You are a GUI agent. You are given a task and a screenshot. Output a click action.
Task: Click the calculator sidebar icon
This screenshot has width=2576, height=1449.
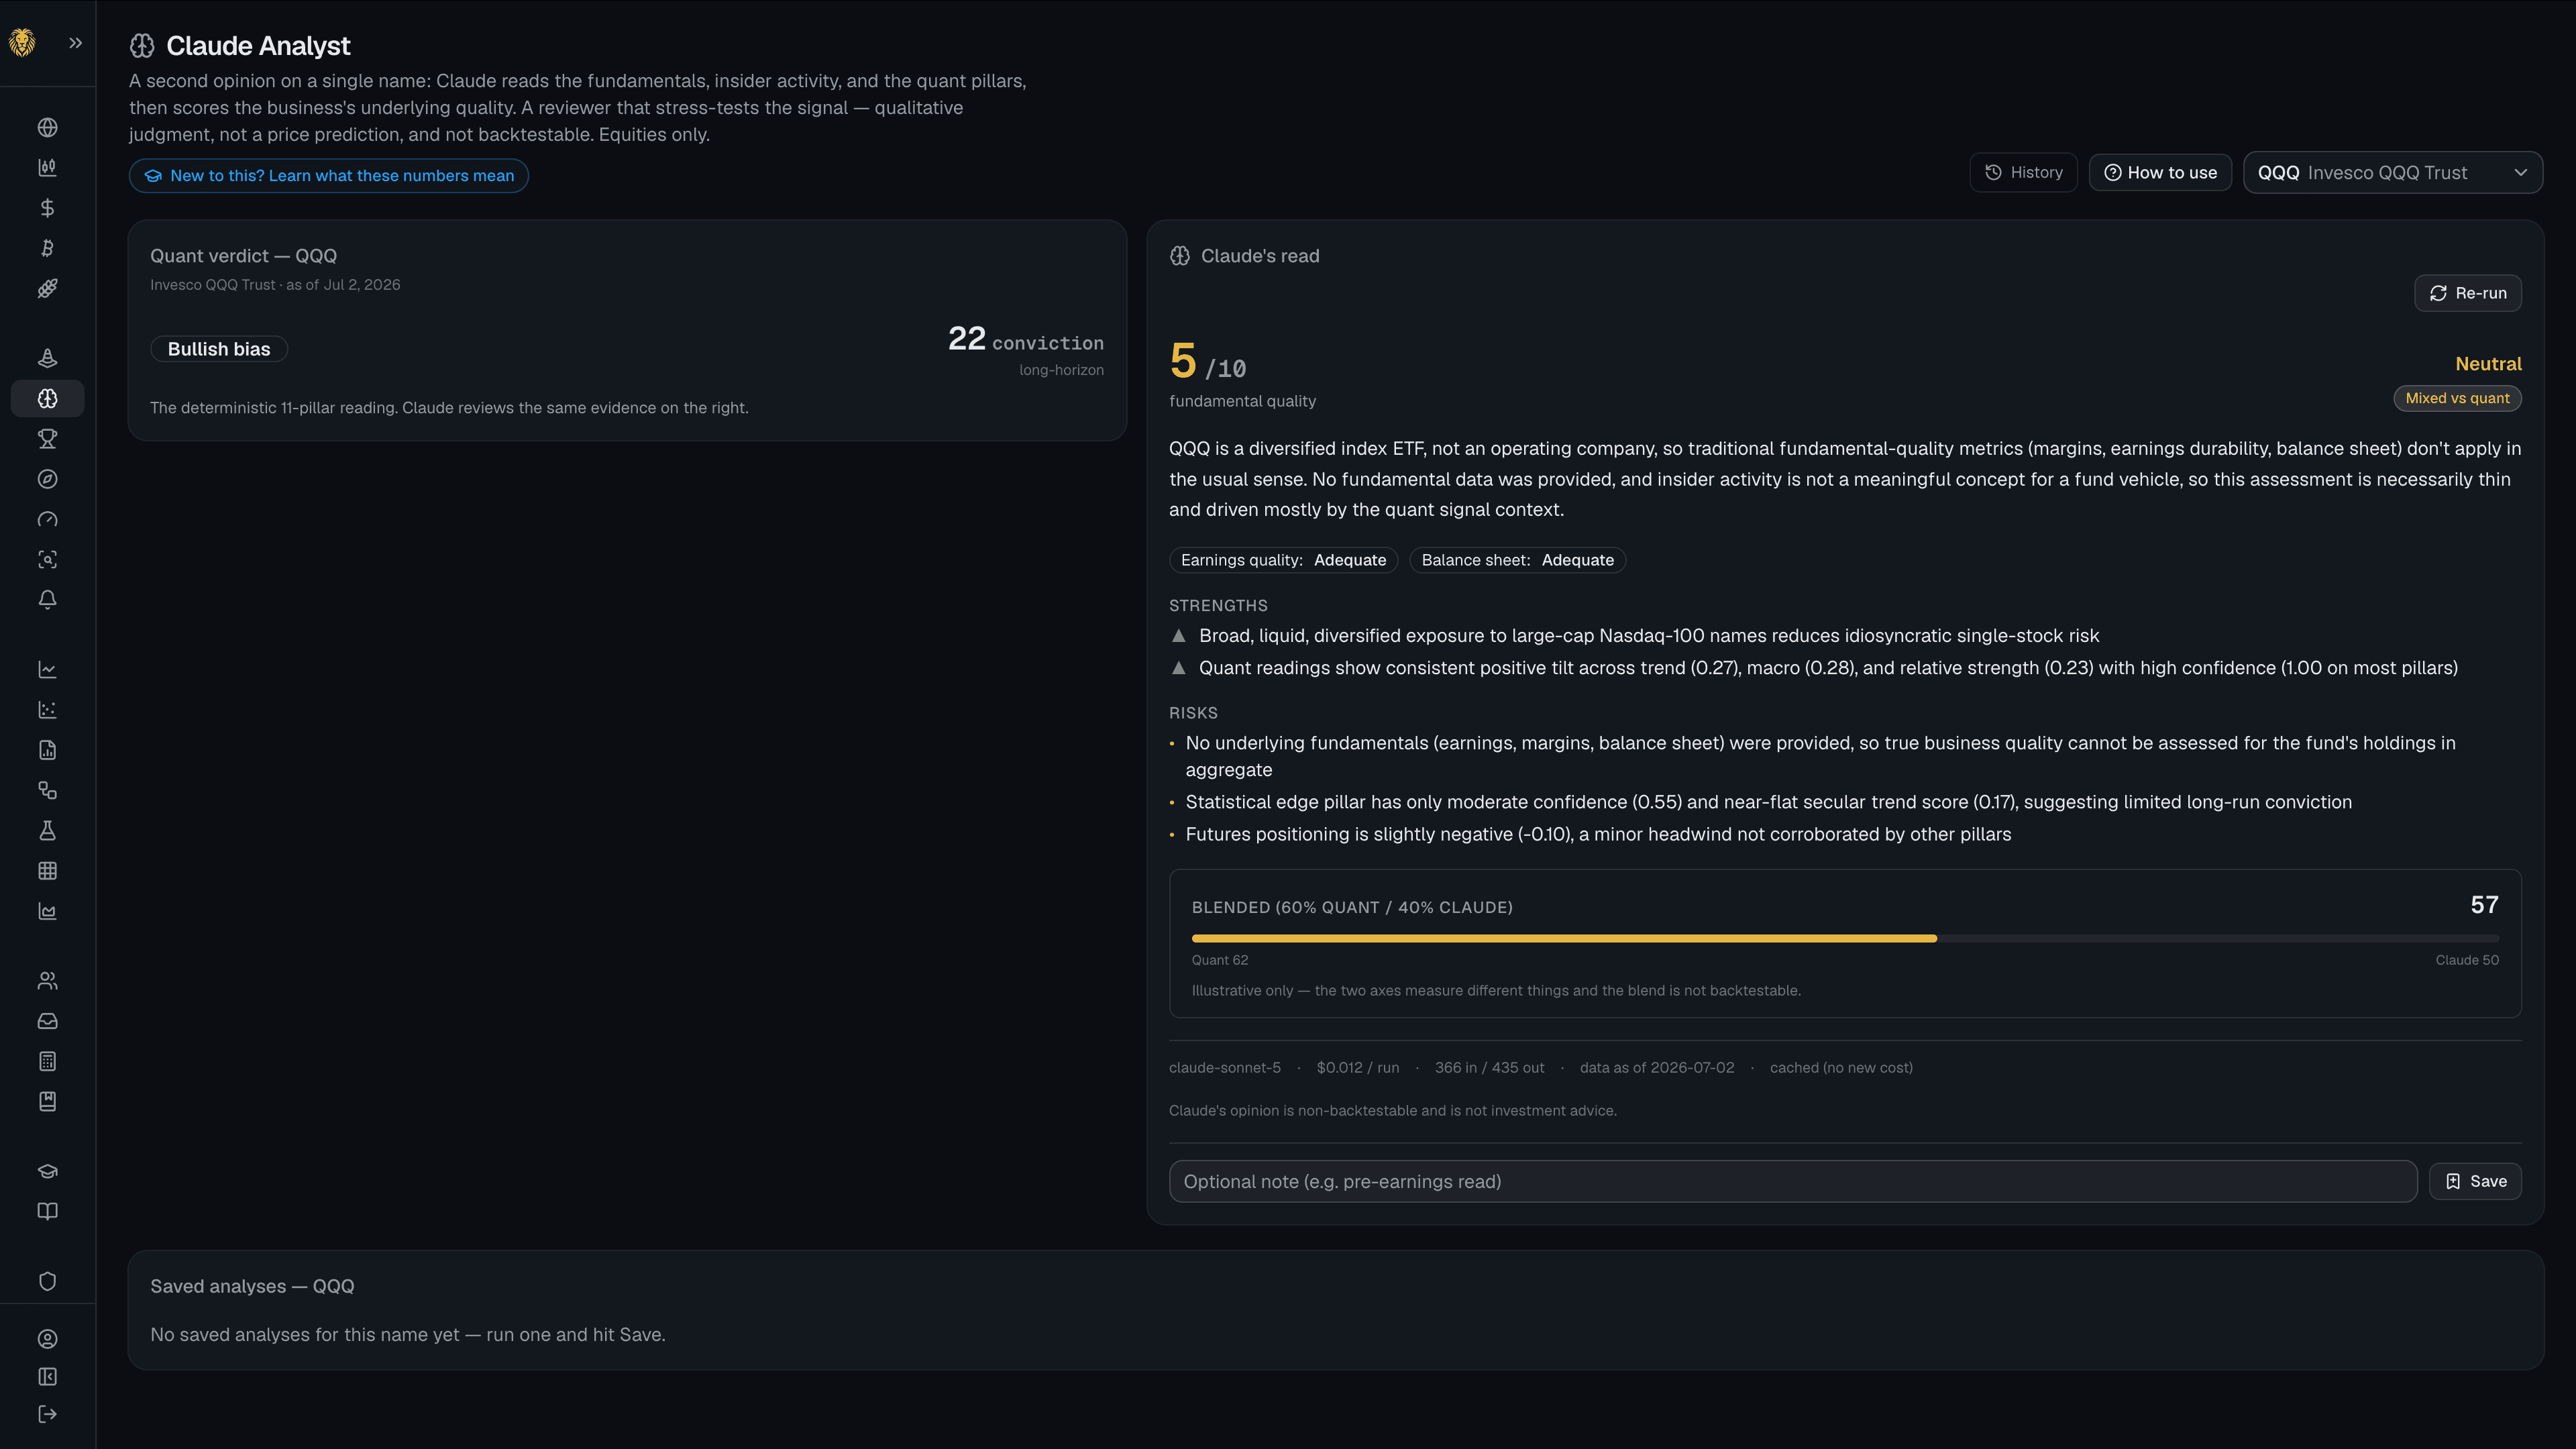tap(47, 1061)
